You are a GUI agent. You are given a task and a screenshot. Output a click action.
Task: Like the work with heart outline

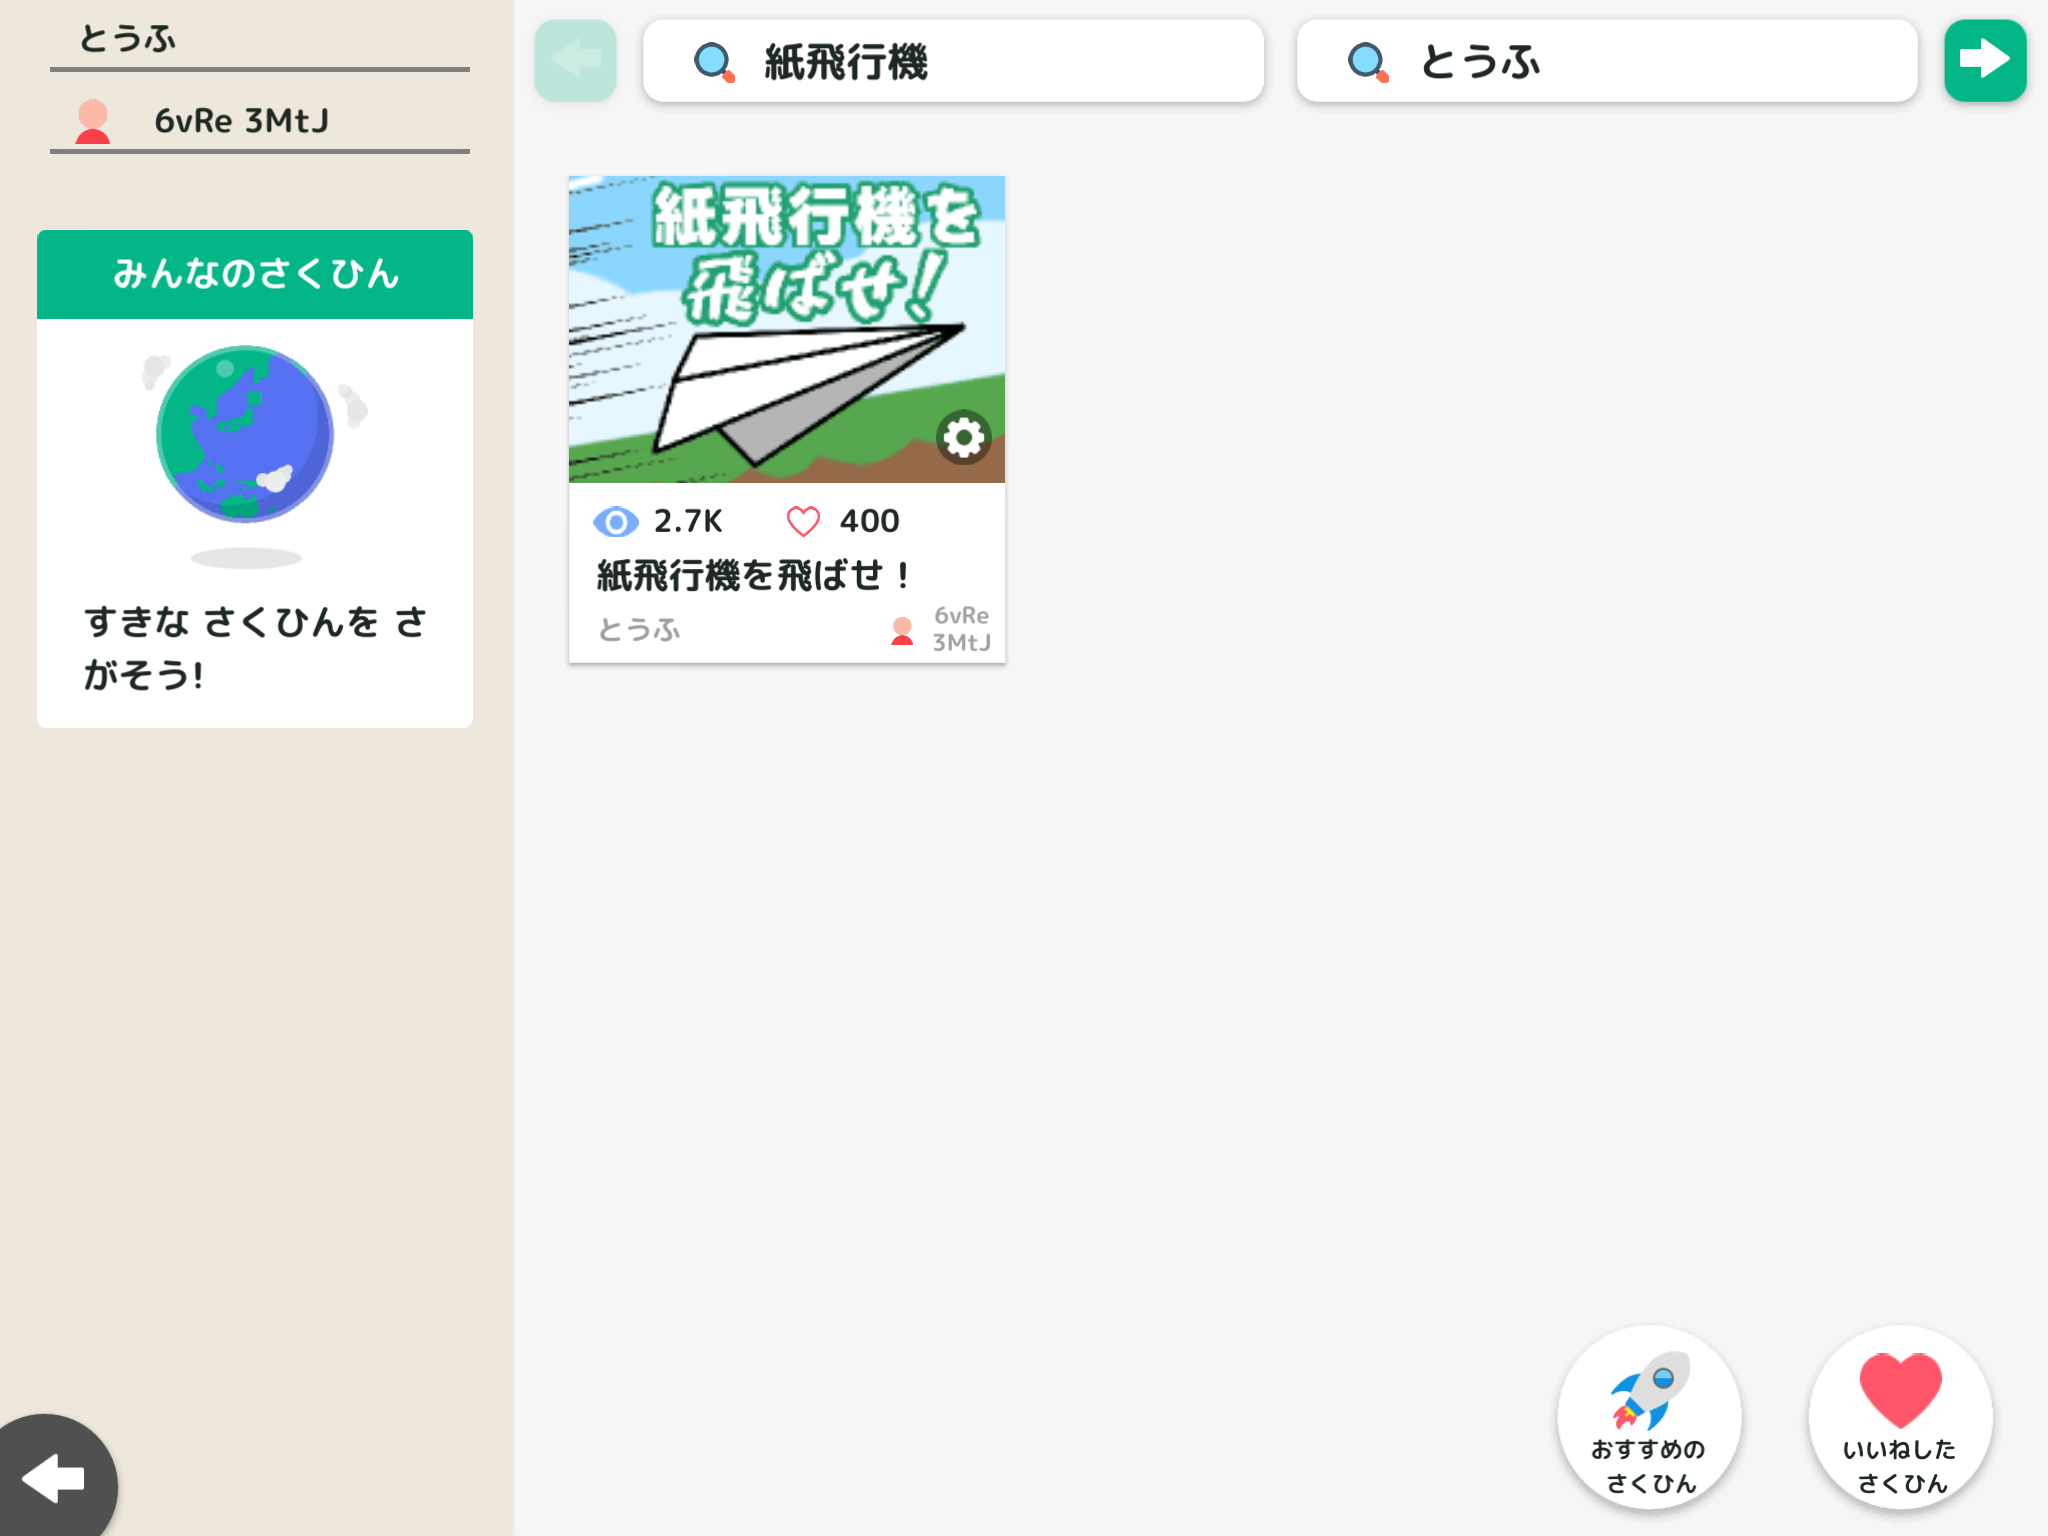coord(803,521)
